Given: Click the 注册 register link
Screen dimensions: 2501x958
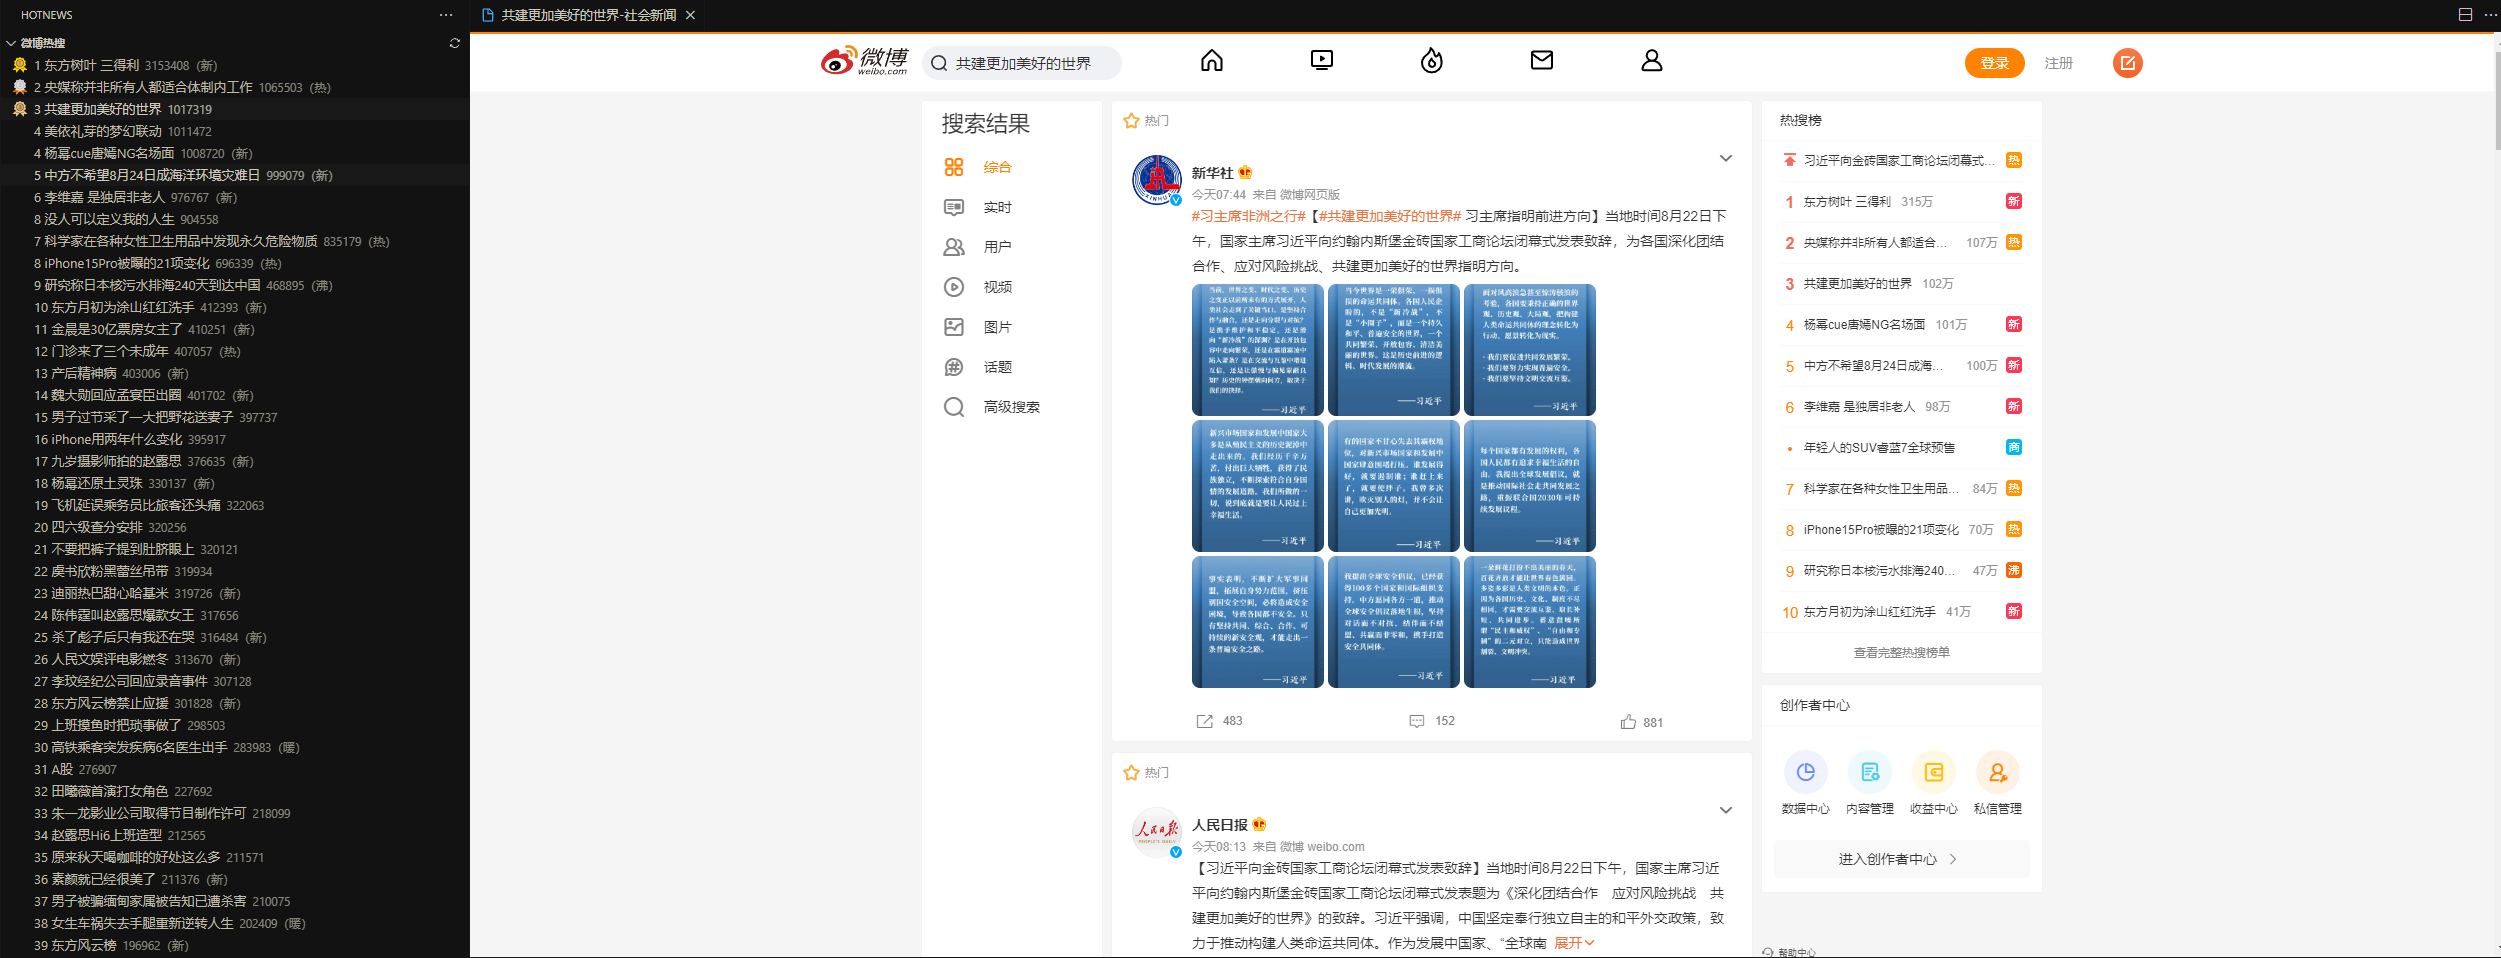Looking at the screenshot, I should tap(2058, 63).
